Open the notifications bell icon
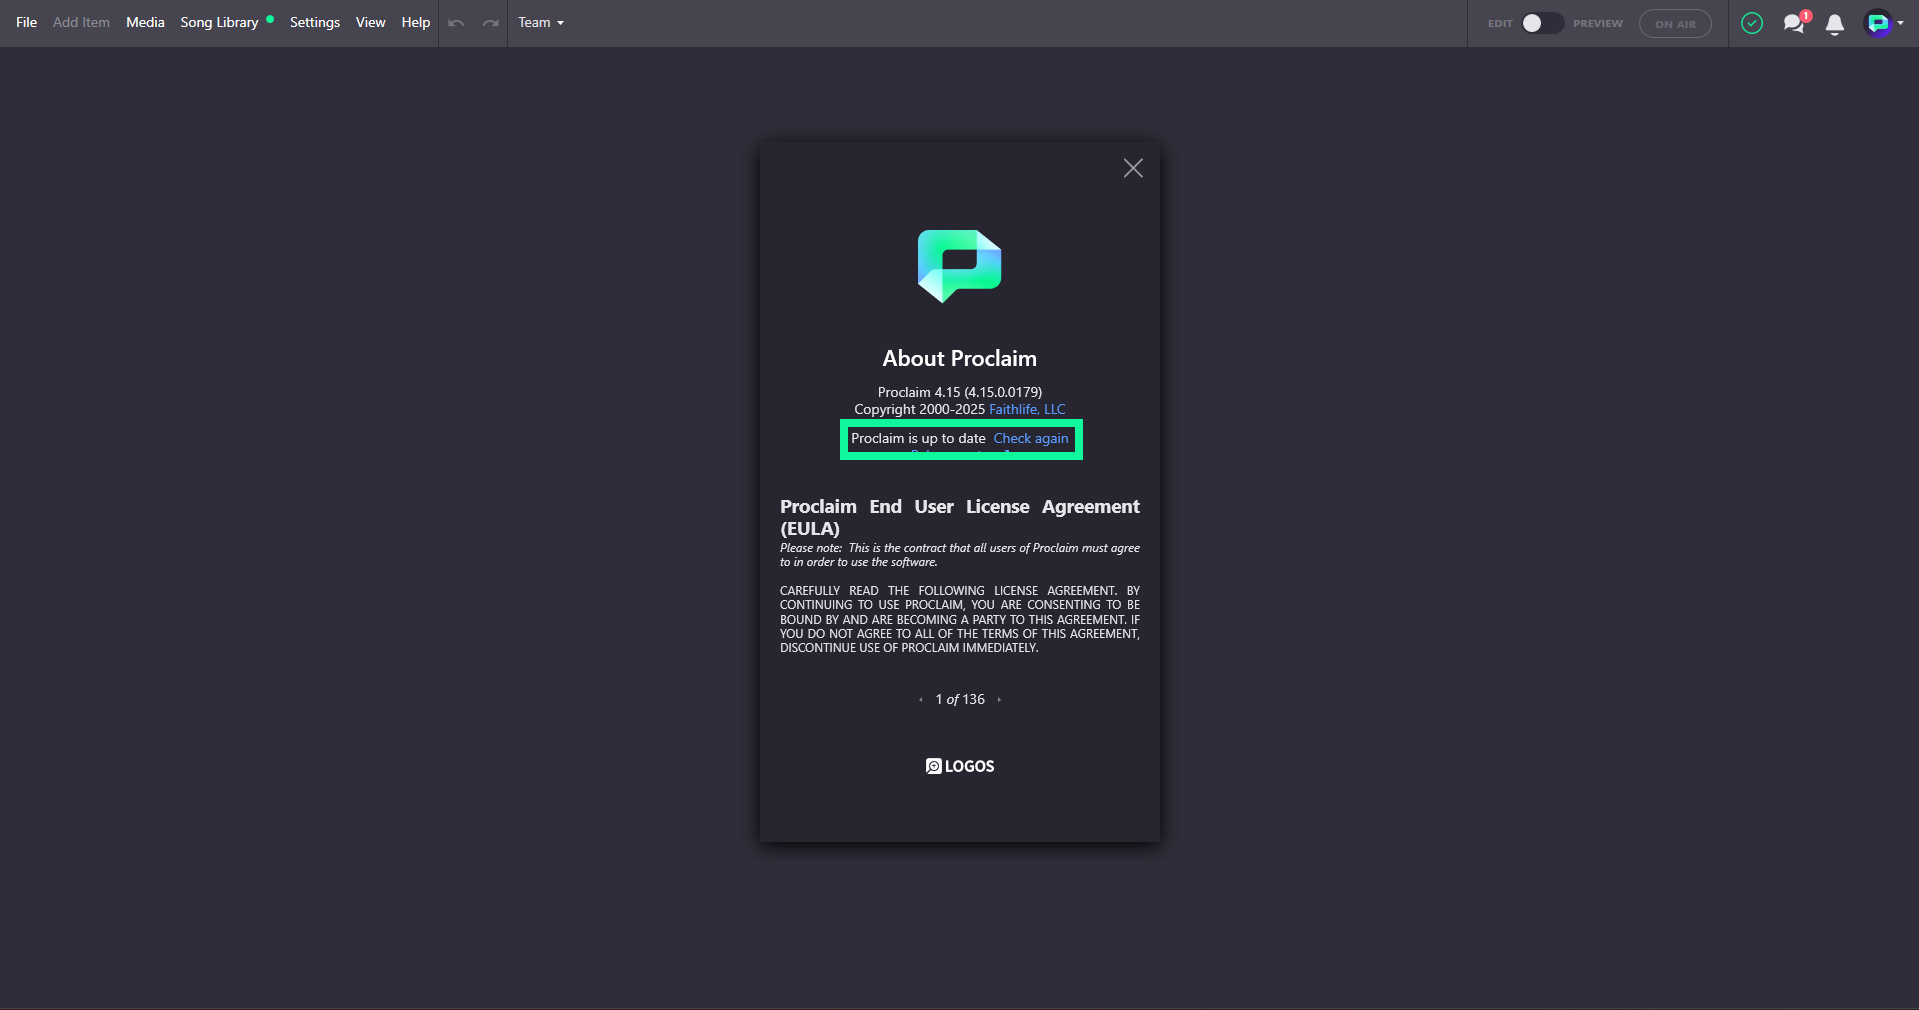 tap(1835, 24)
